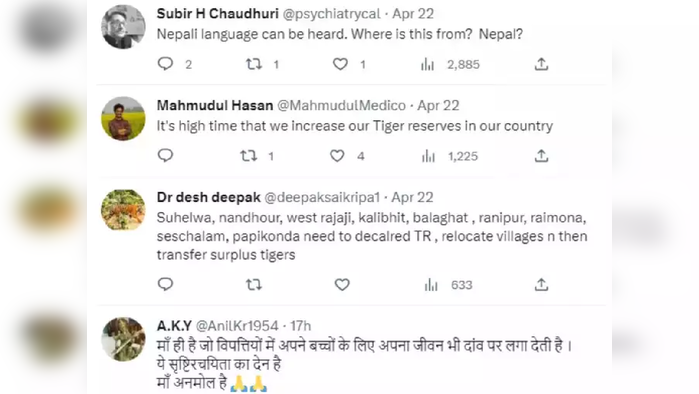
Task: Retweet the Tiger reserves tweet
Action: [249, 156]
